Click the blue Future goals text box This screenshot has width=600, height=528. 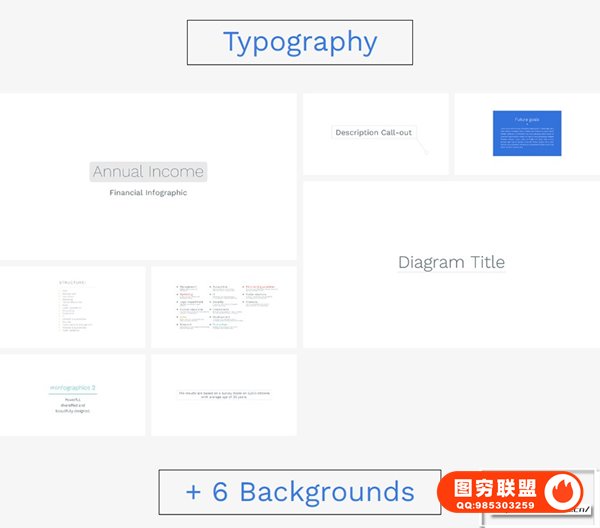point(527,133)
